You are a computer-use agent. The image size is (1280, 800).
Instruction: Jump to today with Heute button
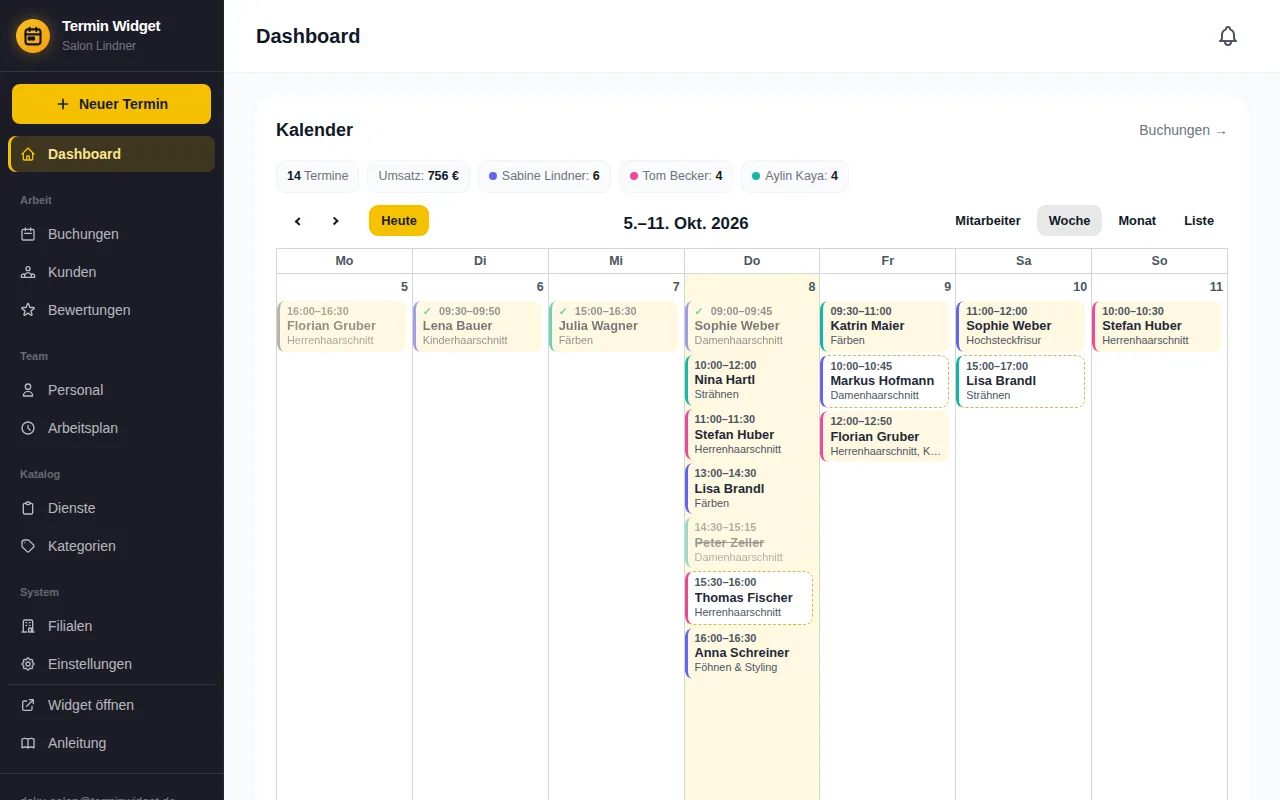[399, 221]
